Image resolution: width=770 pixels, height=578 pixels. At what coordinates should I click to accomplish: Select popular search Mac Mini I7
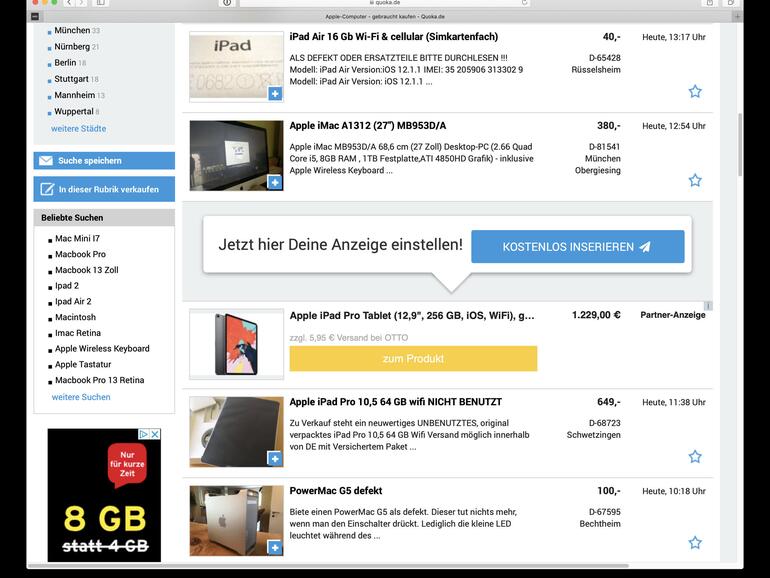click(77, 239)
